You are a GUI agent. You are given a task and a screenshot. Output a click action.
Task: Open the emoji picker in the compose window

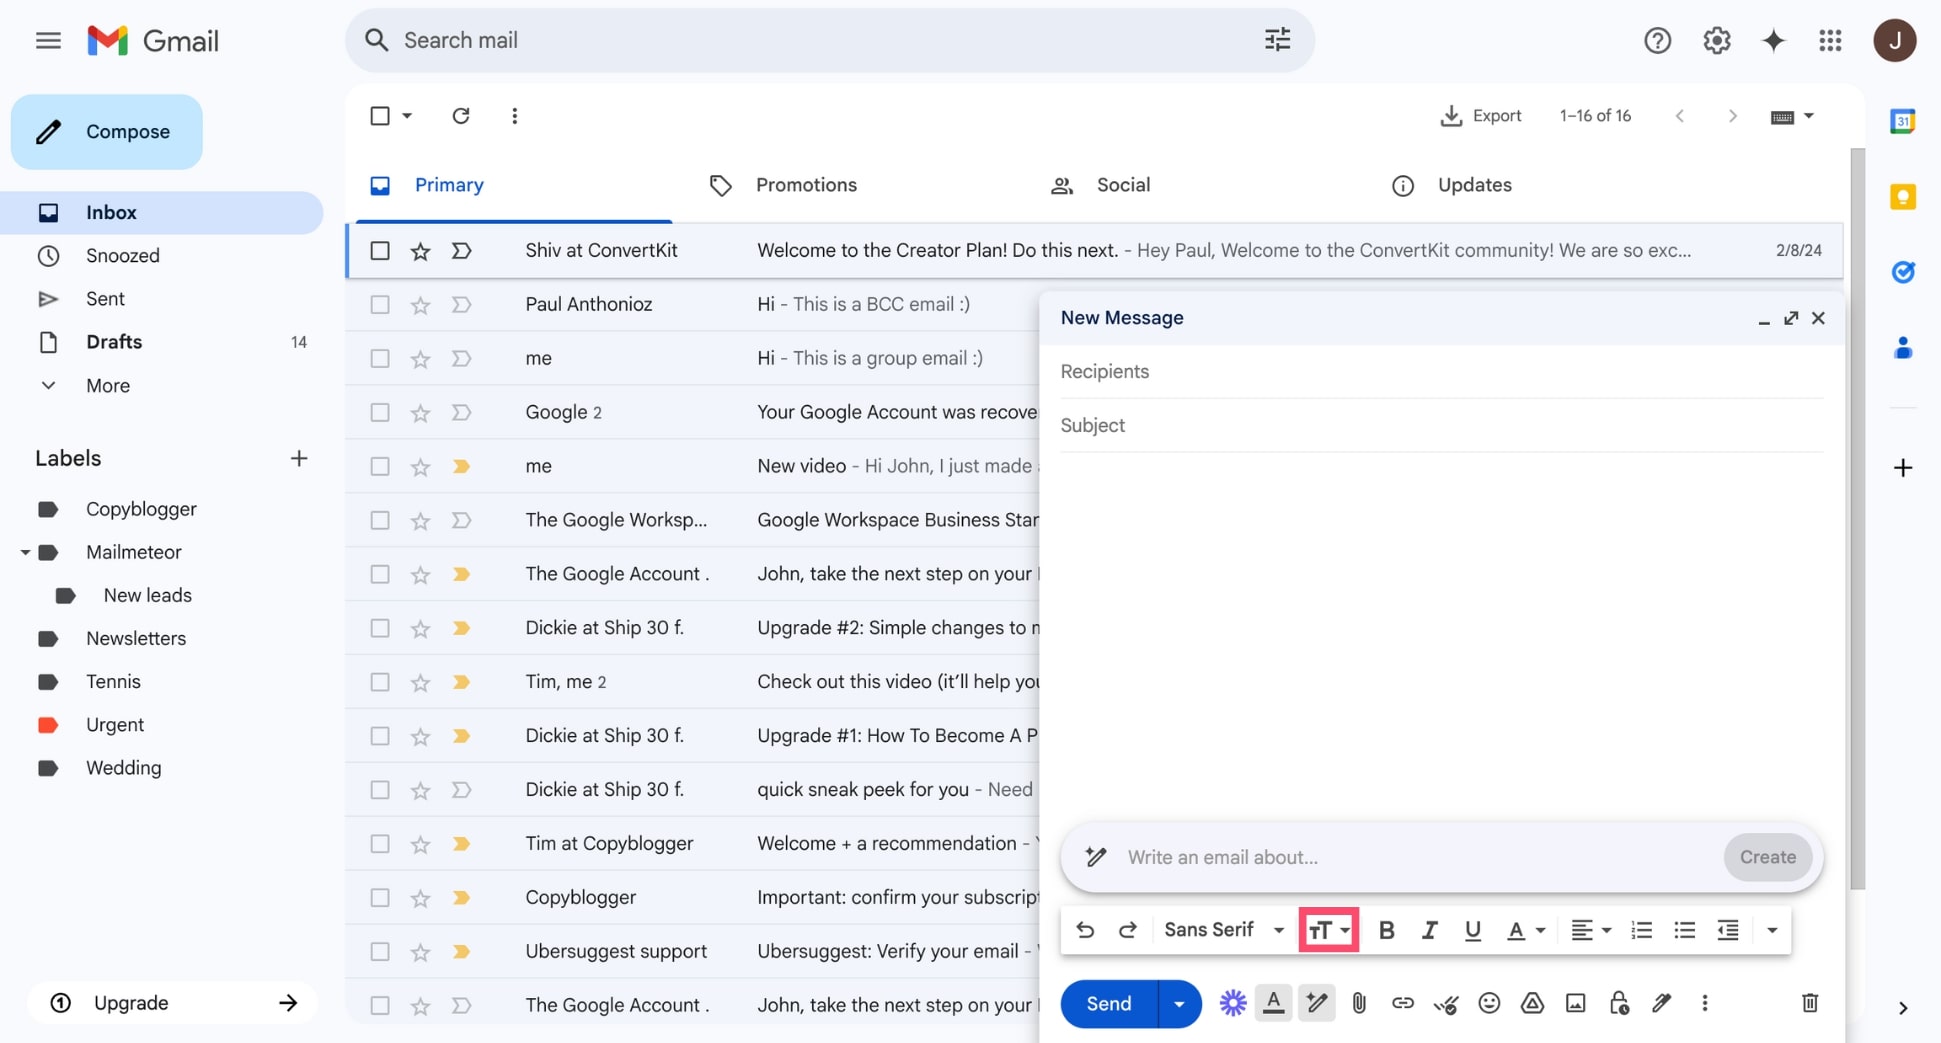click(x=1489, y=1003)
